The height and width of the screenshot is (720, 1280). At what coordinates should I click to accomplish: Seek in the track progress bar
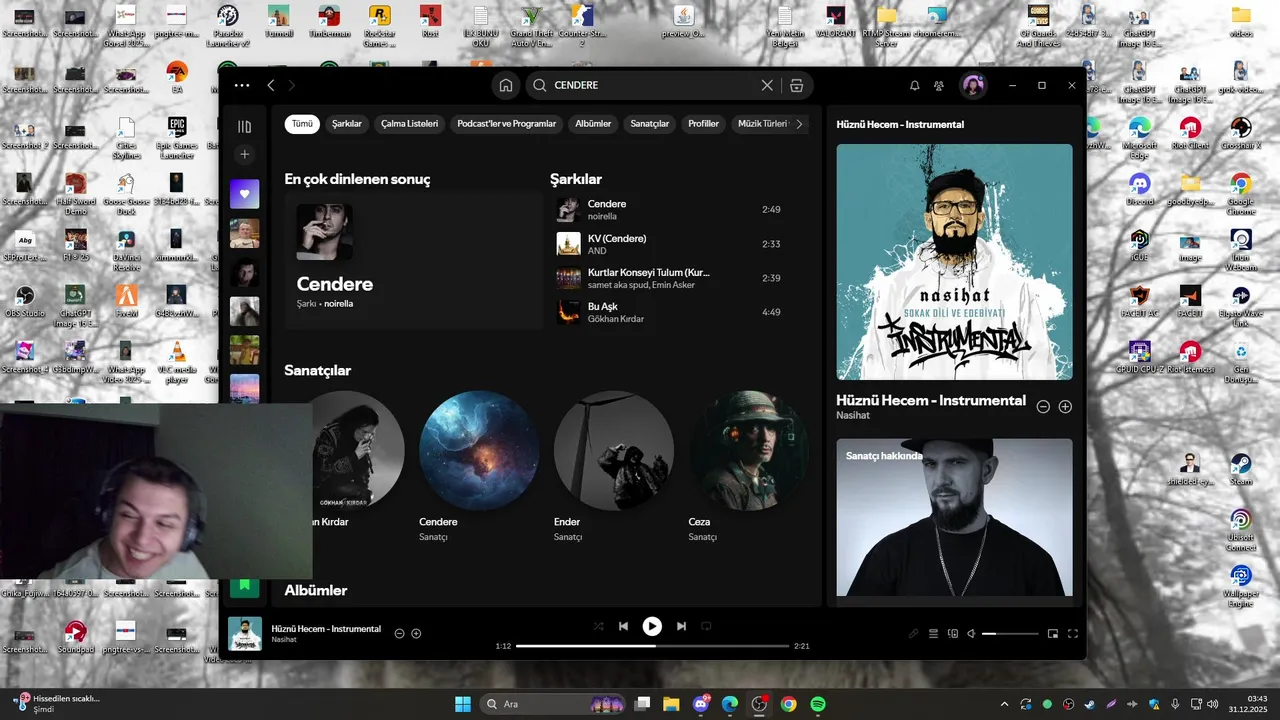(653, 646)
